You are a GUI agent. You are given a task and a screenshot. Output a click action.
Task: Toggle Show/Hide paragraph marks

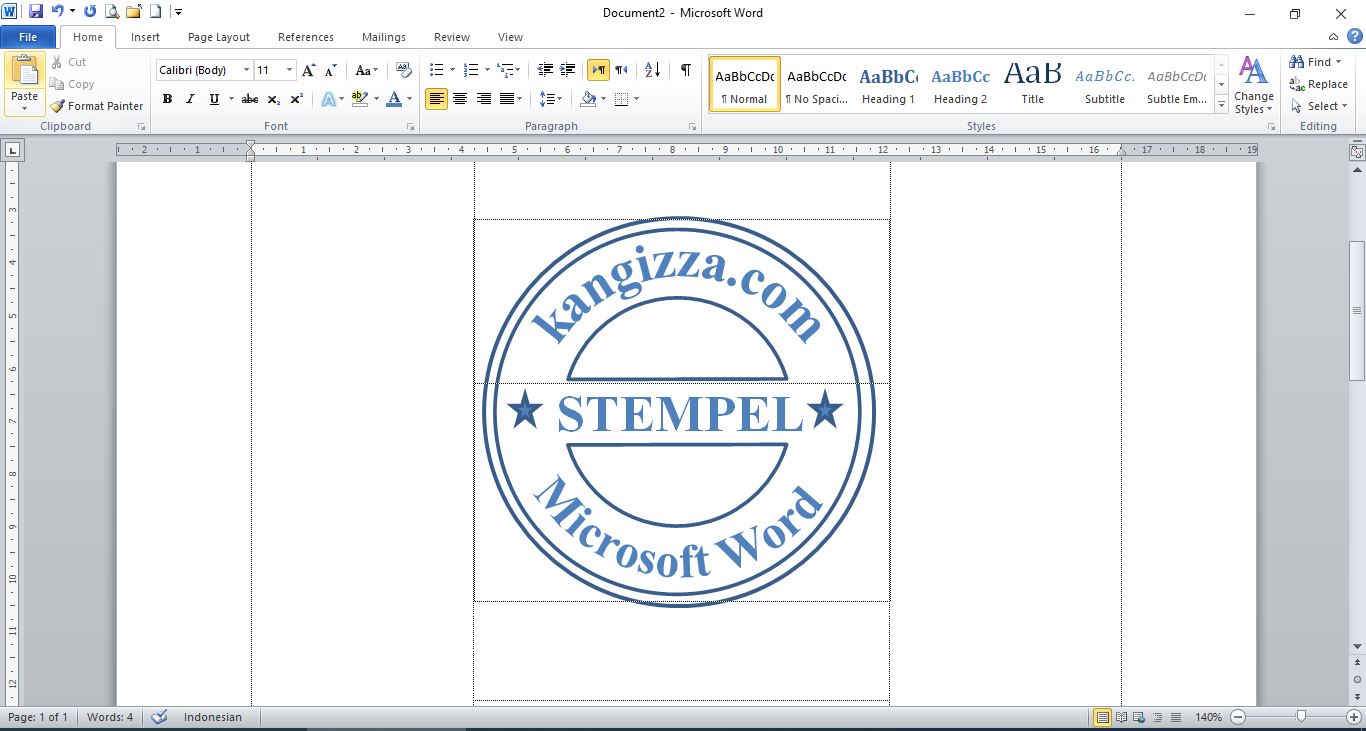click(x=685, y=70)
